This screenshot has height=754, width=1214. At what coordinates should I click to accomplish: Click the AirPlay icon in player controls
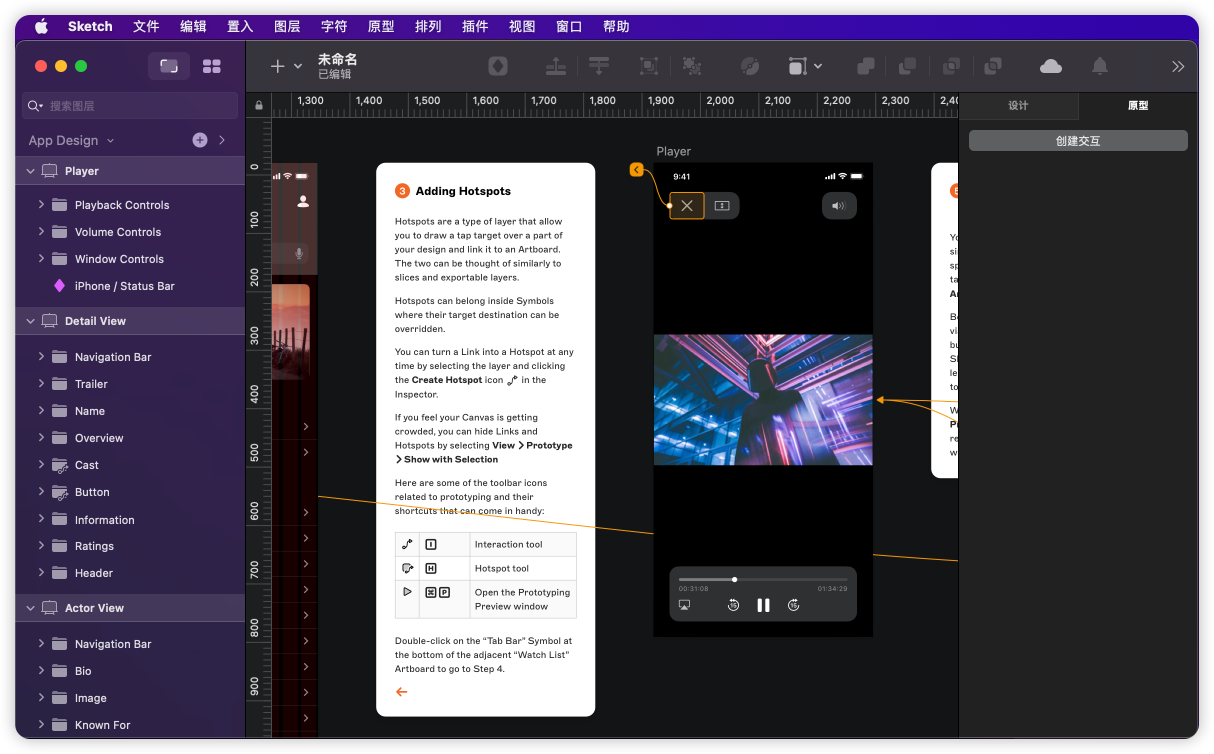pyautogui.click(x=685, y=605)
